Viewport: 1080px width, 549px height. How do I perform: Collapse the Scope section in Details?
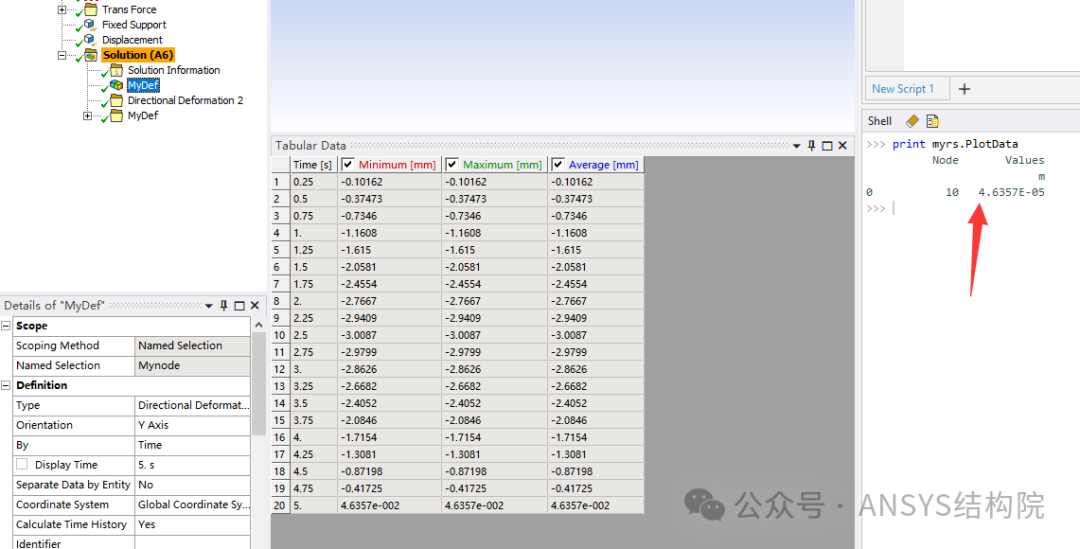6,326
